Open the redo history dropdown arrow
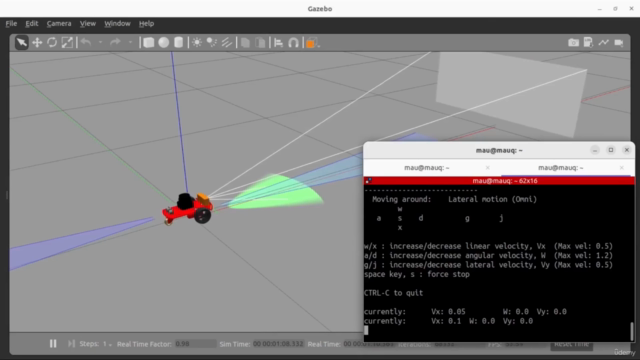Viewport: 640px width, 360px height. pos(130,42)
